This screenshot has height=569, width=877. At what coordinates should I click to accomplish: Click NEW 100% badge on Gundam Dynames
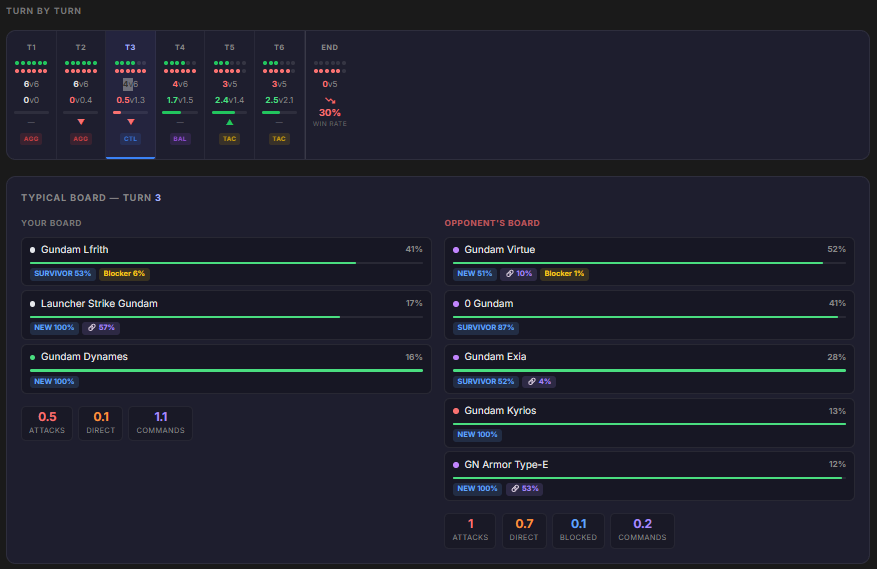coord(54,381)
